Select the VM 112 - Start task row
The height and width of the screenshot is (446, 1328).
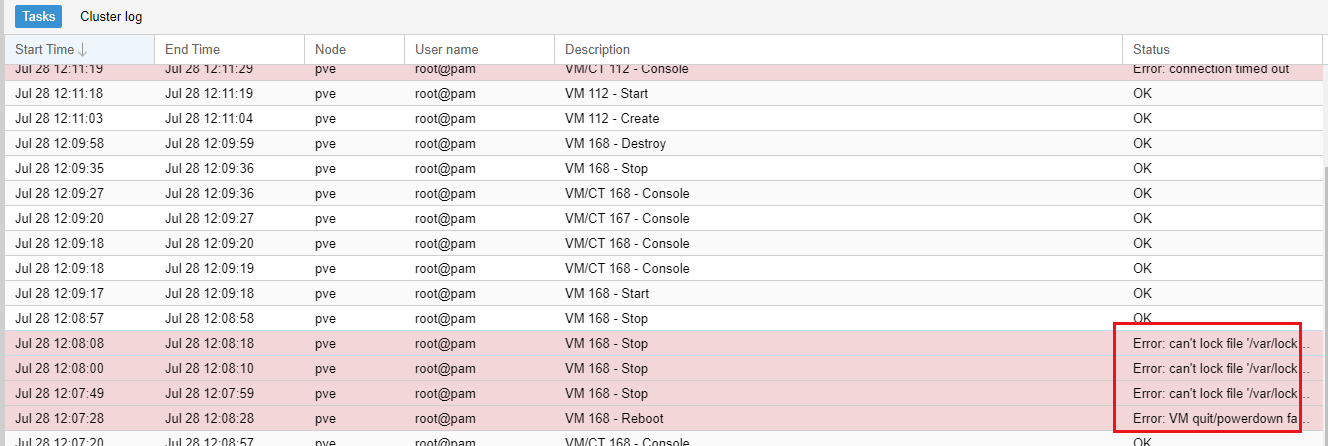coord(606,93)
